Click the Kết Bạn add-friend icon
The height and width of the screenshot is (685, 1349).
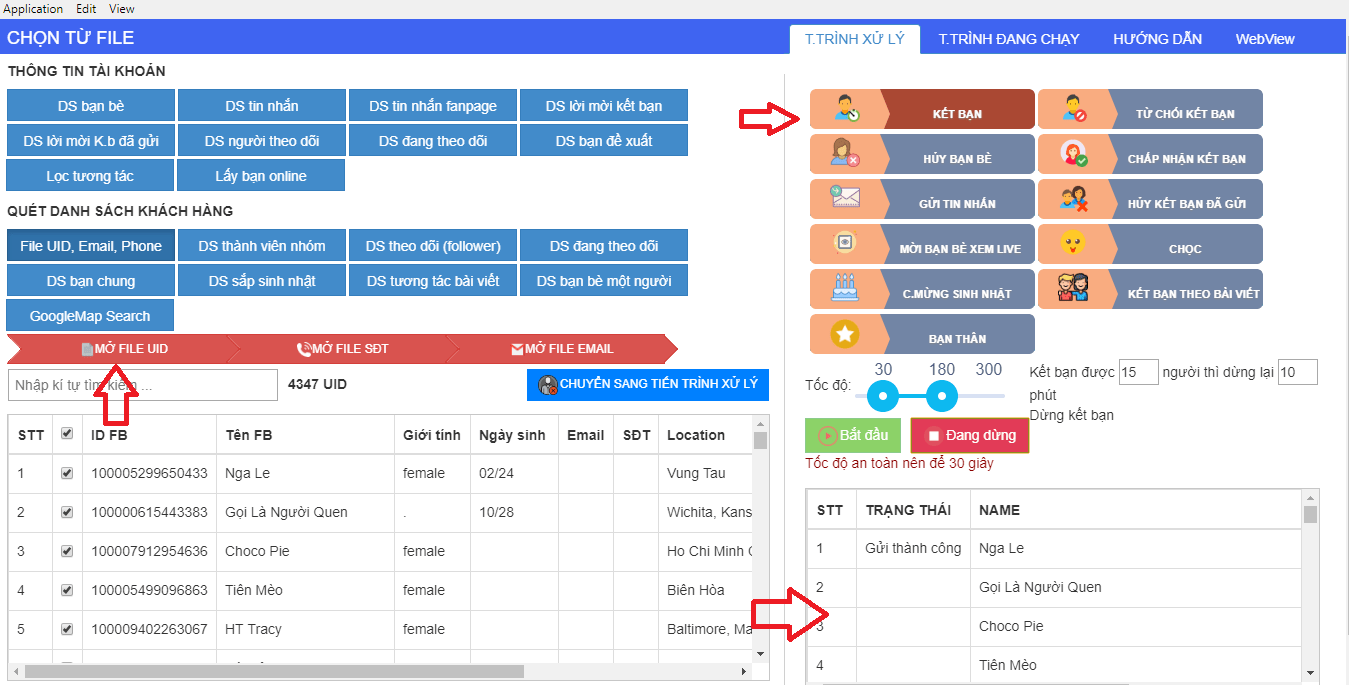click(x=845, y=109)
